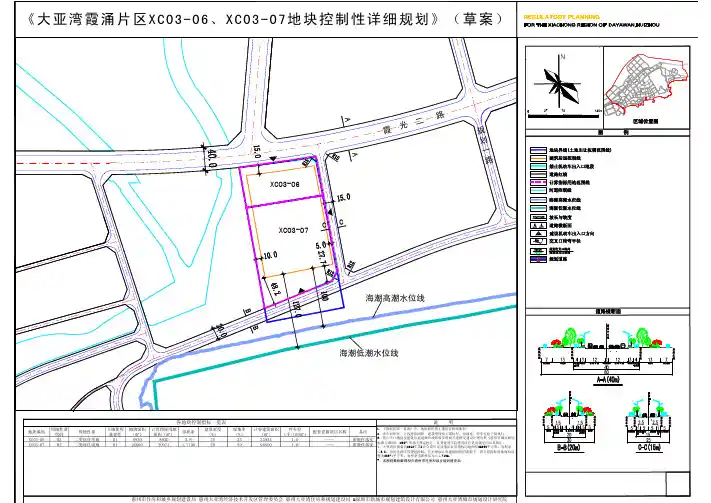Click the scale bar below the wind rose
The image size is (711, 503).
tap(561, 108)
